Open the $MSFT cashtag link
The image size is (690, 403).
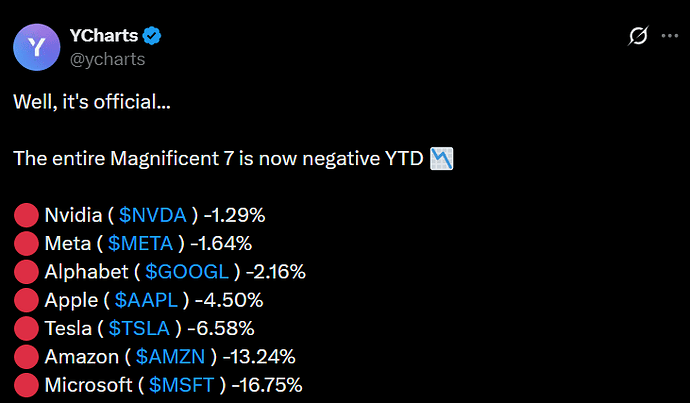pyautogui.click(x=180, y=385)
